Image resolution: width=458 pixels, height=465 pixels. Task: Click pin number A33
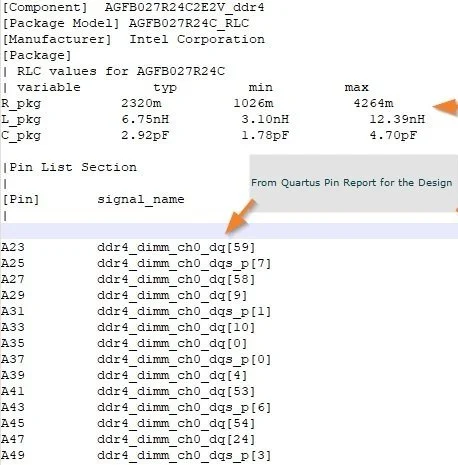tap(13, 327)
